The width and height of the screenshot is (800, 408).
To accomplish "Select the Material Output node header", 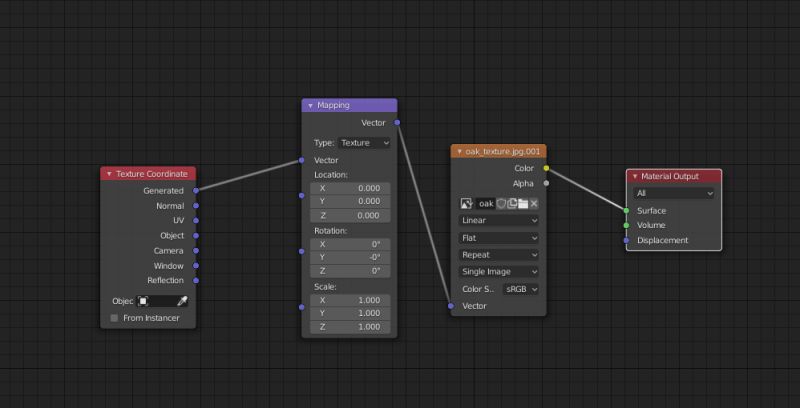I will click(674, 176).
